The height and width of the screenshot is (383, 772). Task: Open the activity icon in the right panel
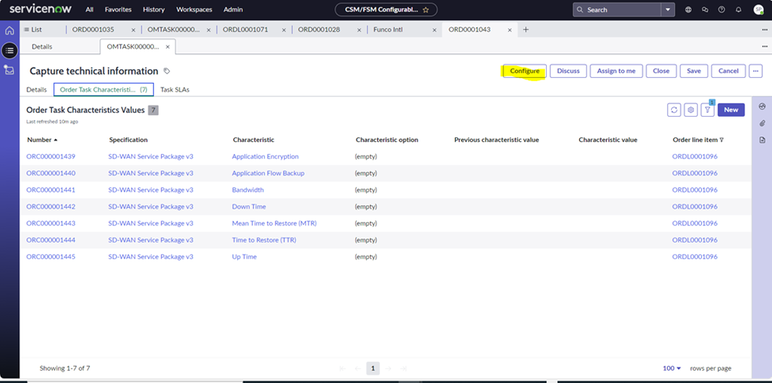coord(763,106)
